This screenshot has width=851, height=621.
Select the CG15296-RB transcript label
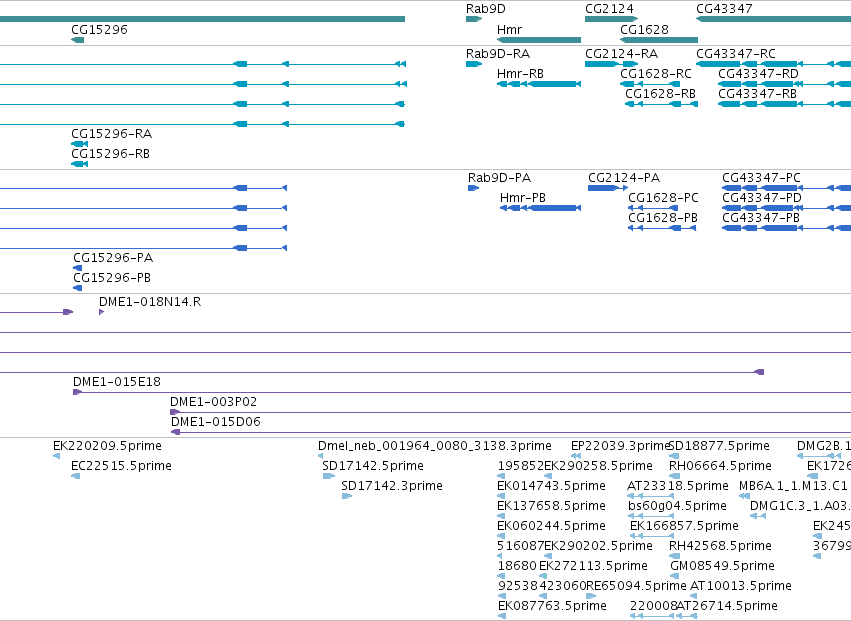[110, 154]
